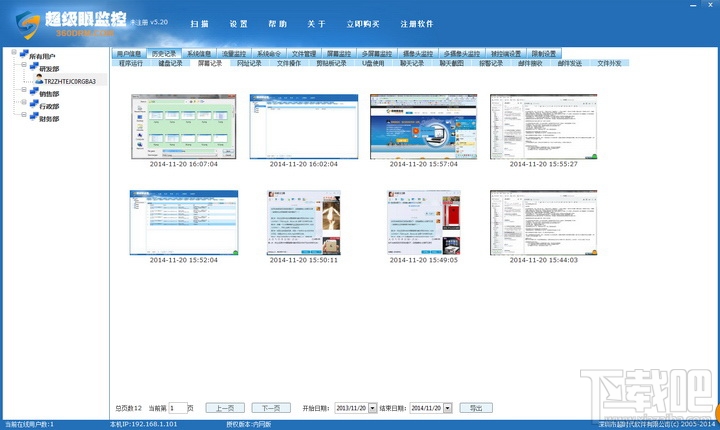Open the 关于 menu

[x=316, y=24]
